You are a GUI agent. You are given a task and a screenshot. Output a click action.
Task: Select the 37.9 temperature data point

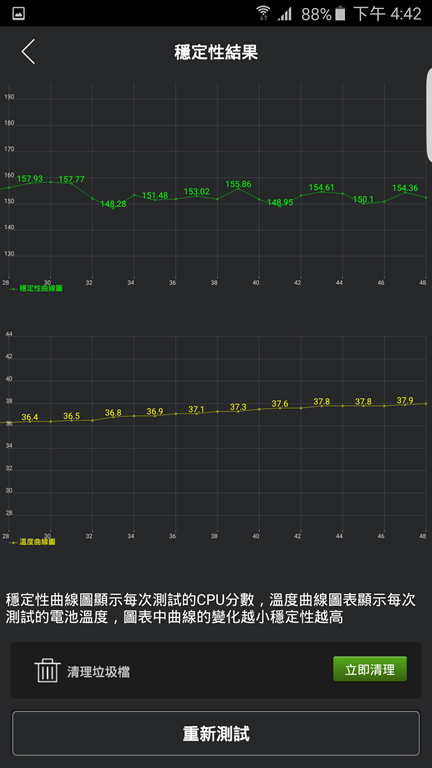[x=405, y=401]
